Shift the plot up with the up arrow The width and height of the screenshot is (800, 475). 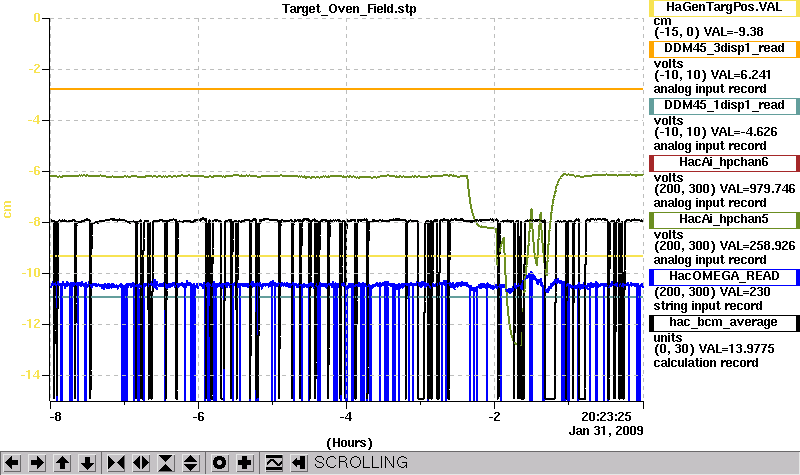[x=62, y=463]
